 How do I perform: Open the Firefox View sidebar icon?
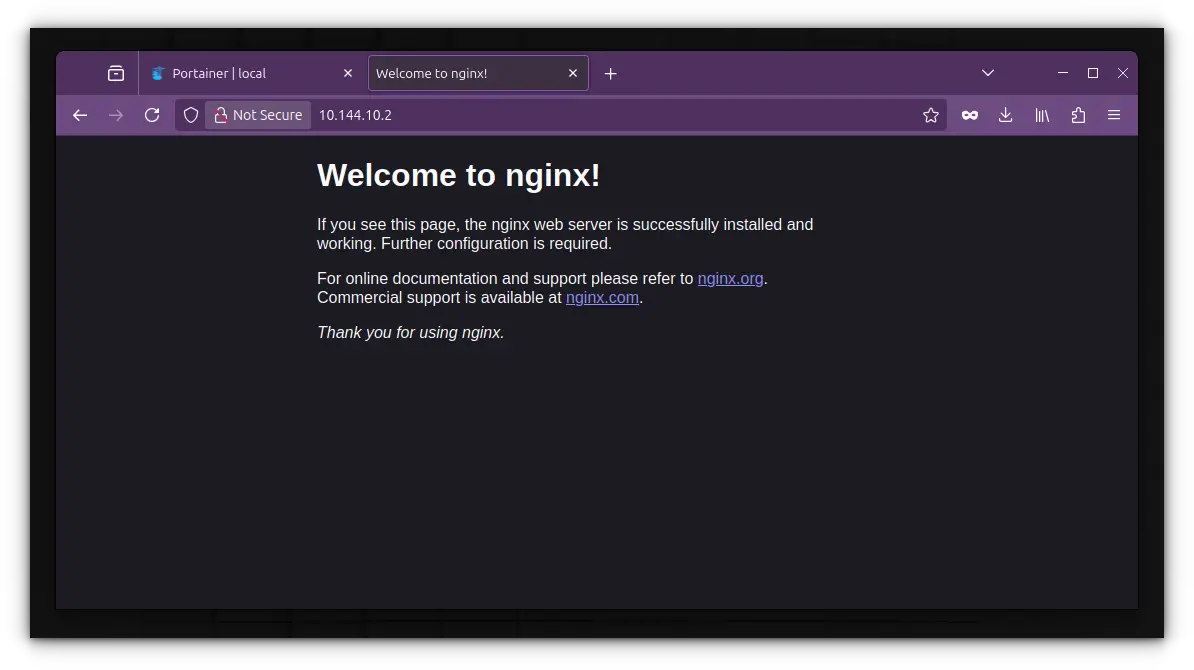115,72
